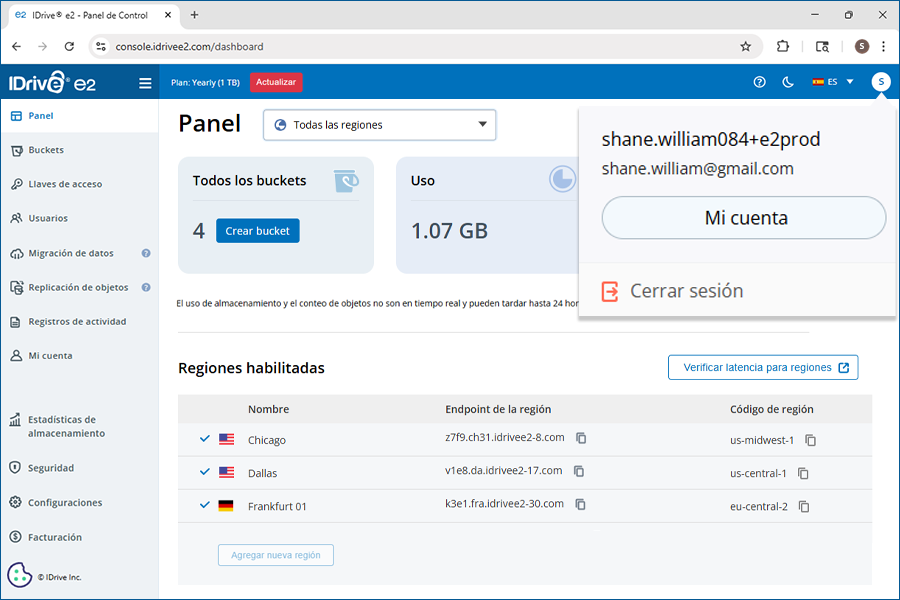Go to Buckets in the sidebar

click(45, 150)
